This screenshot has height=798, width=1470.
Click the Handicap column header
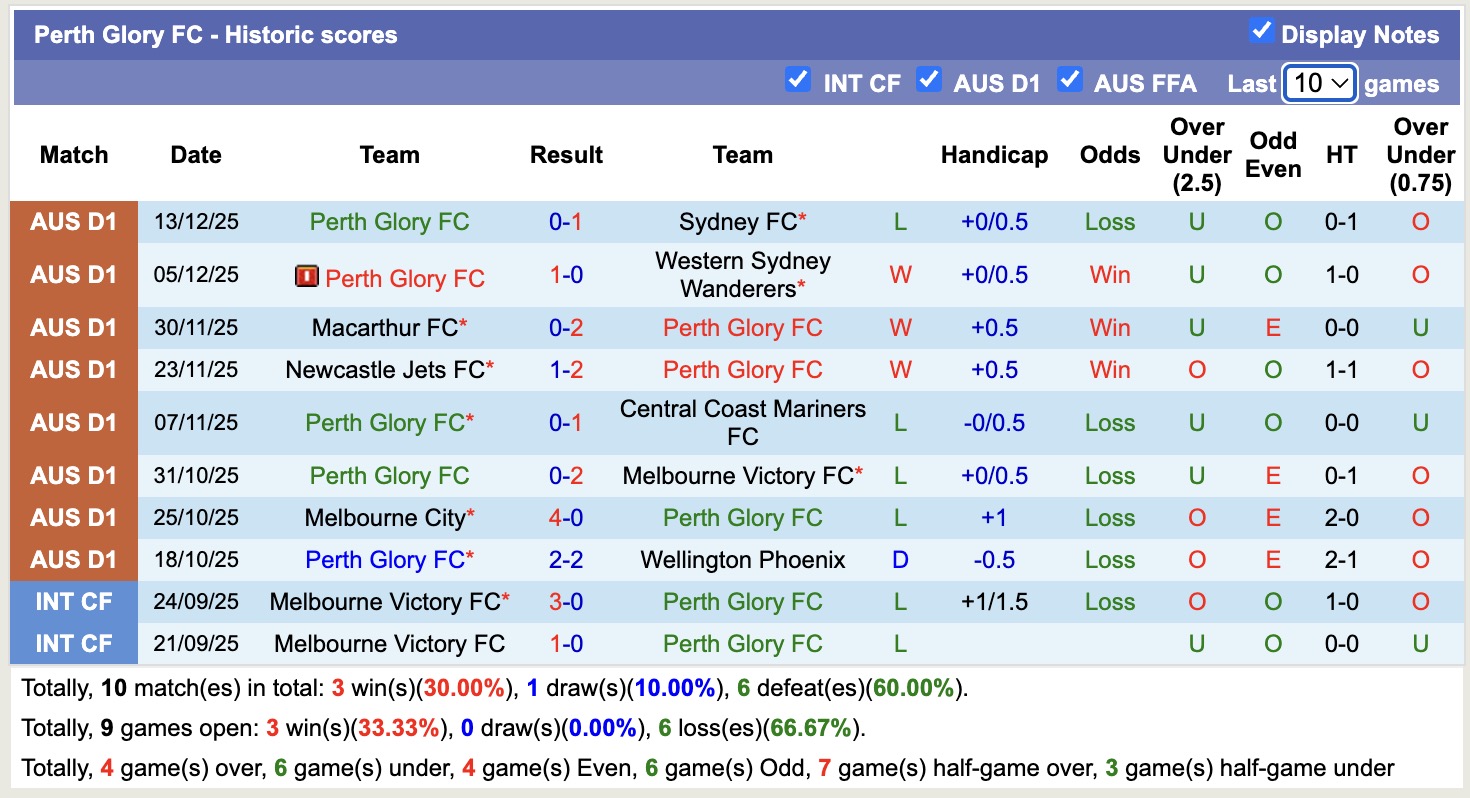993,155
